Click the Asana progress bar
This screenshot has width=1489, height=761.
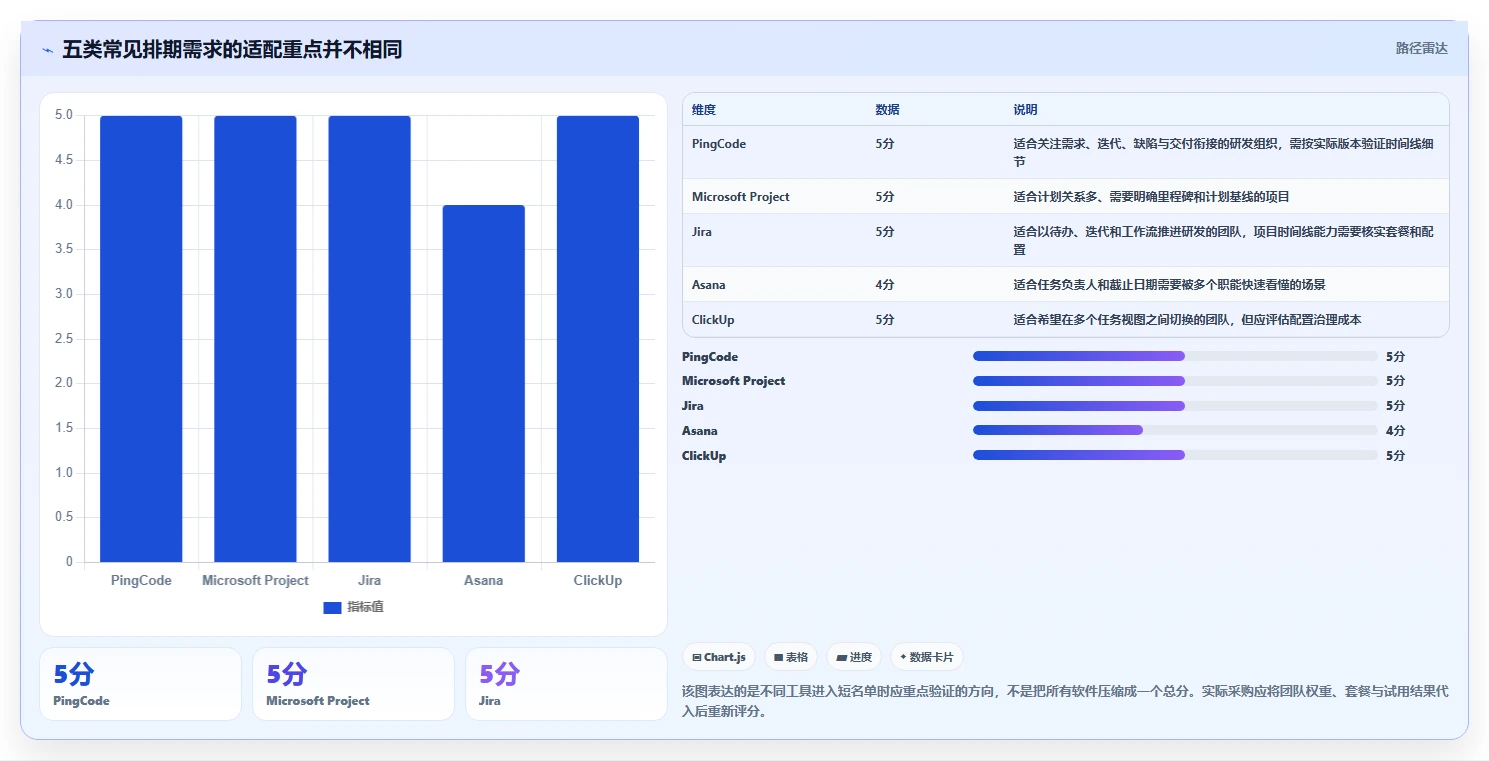[1175, 430]
